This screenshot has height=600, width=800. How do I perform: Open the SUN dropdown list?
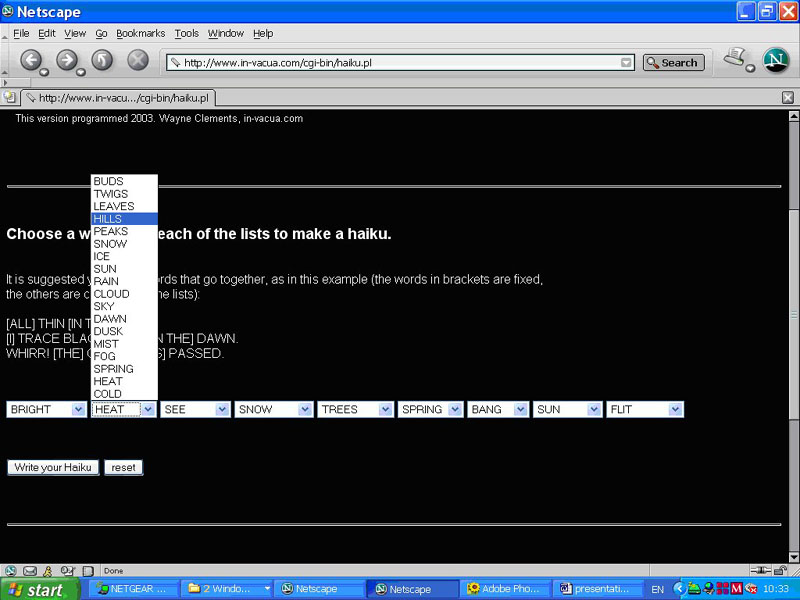[x=567, y=409]
